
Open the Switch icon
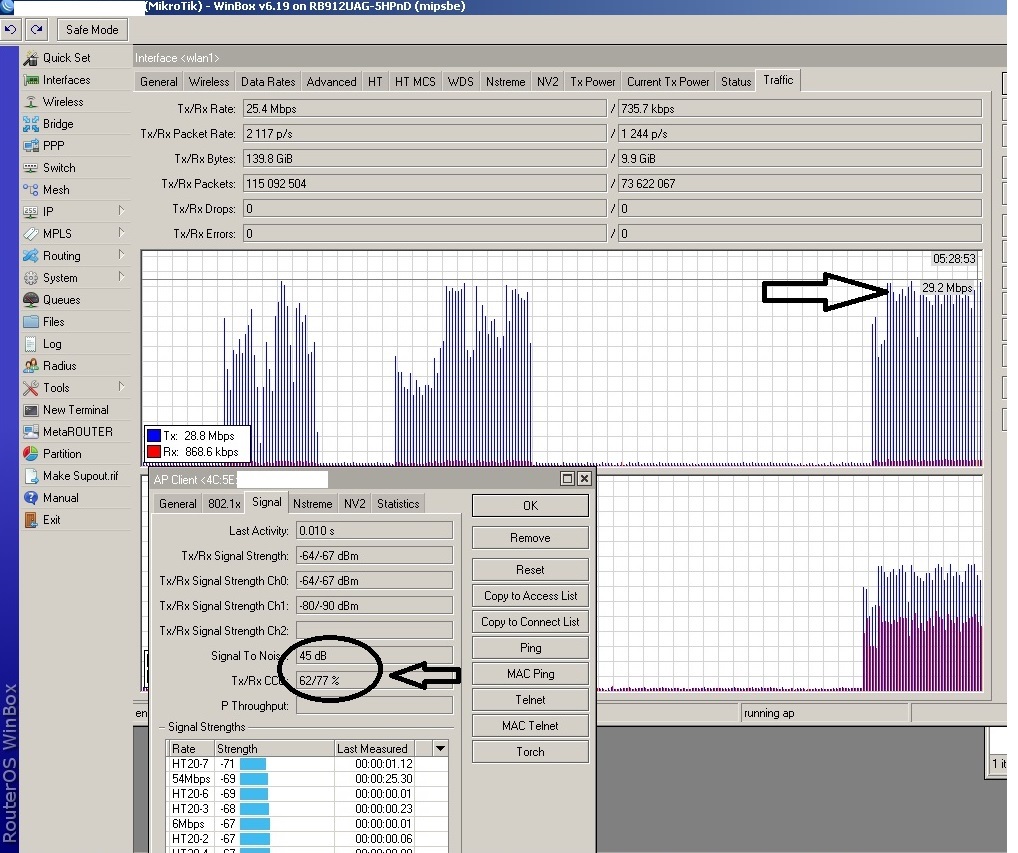(x=31, y=167)
